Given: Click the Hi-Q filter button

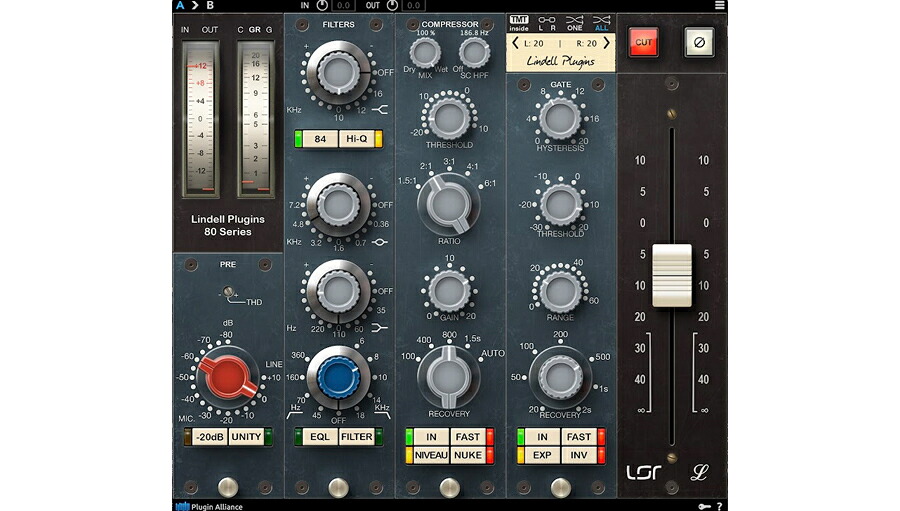Looking at the screenshot, I should coord(356,138).
